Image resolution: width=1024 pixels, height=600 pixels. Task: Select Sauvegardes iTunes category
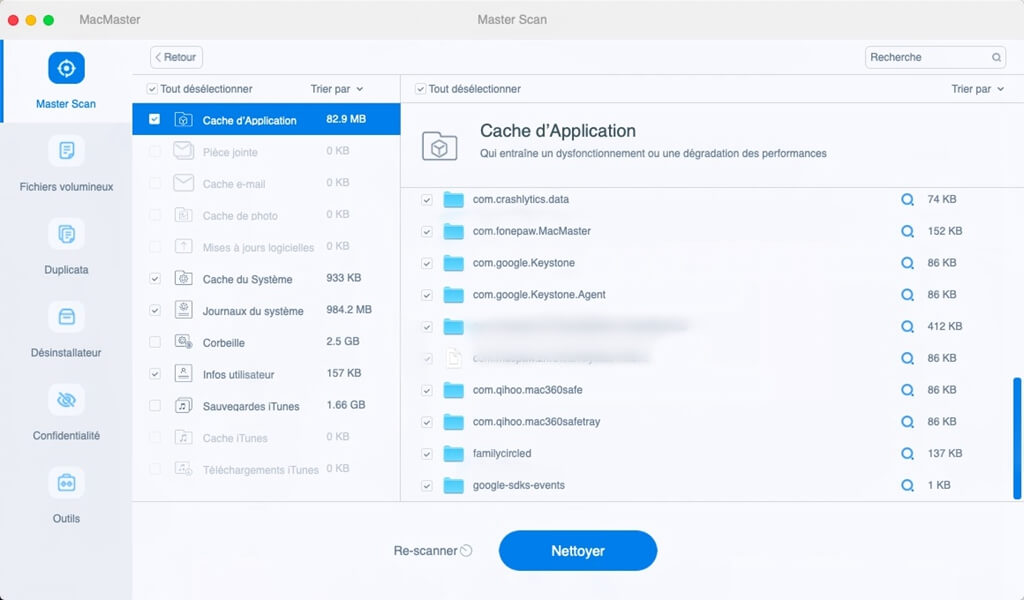(x=248, y=406)
